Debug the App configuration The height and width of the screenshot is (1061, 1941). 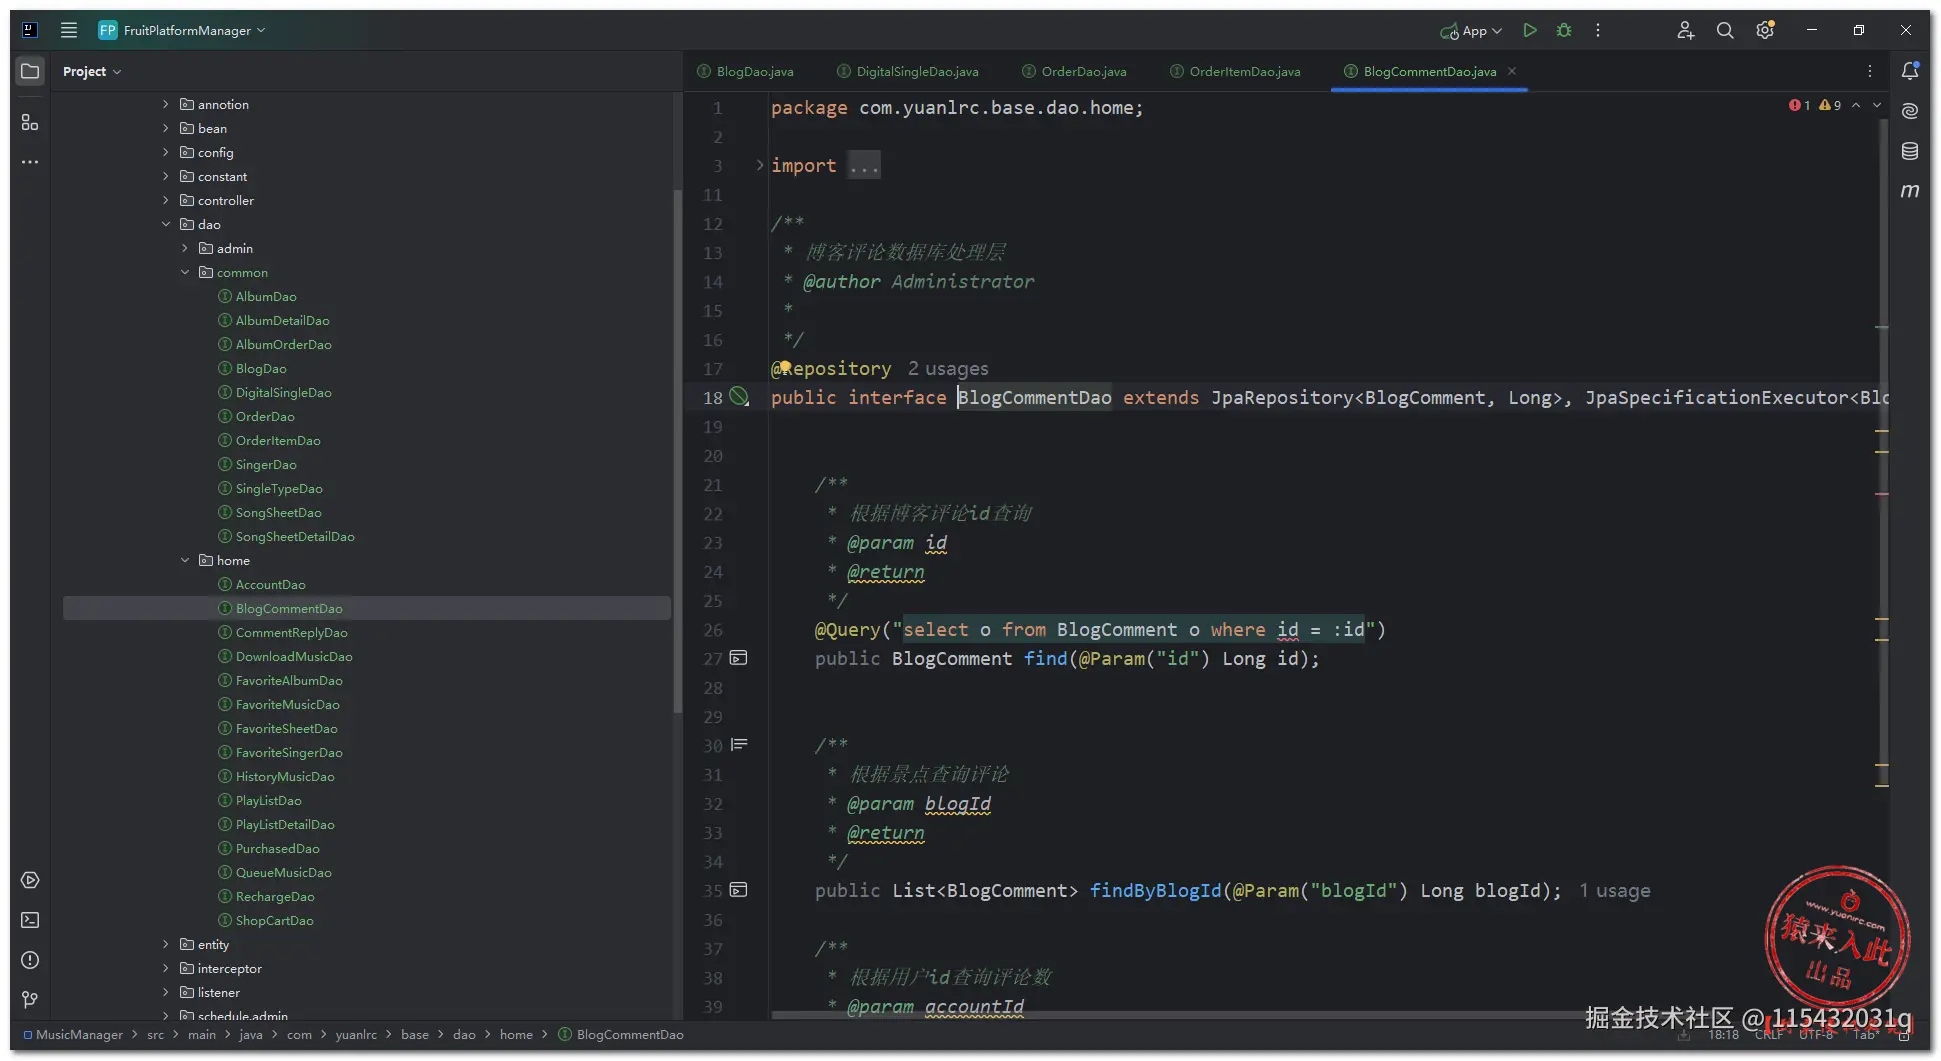coord(1564,30)
